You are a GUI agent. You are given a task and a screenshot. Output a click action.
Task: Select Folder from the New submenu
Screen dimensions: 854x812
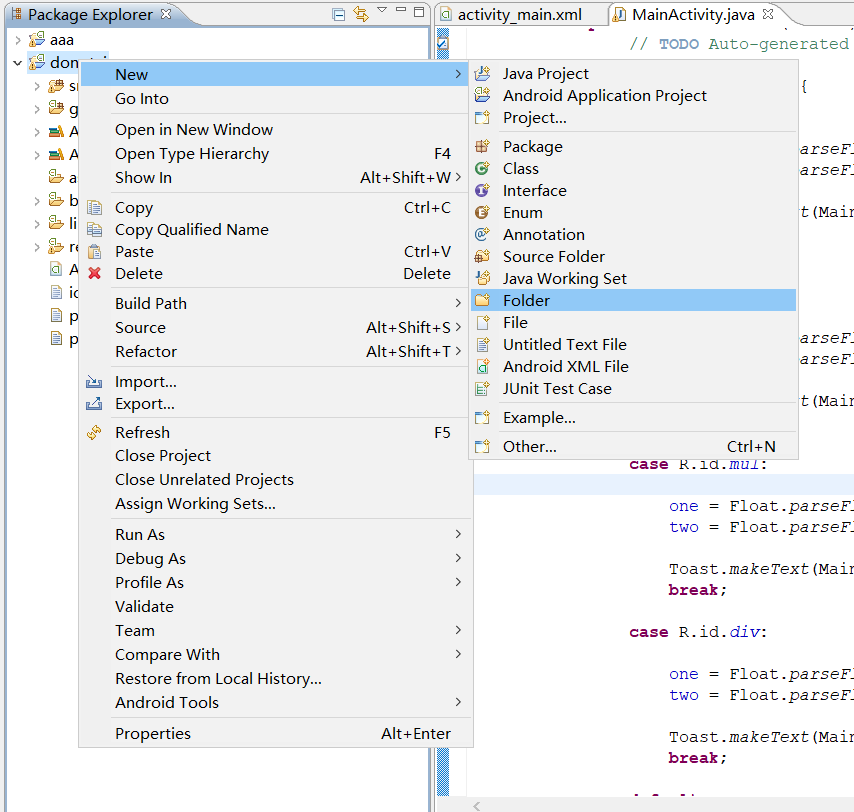633,301
